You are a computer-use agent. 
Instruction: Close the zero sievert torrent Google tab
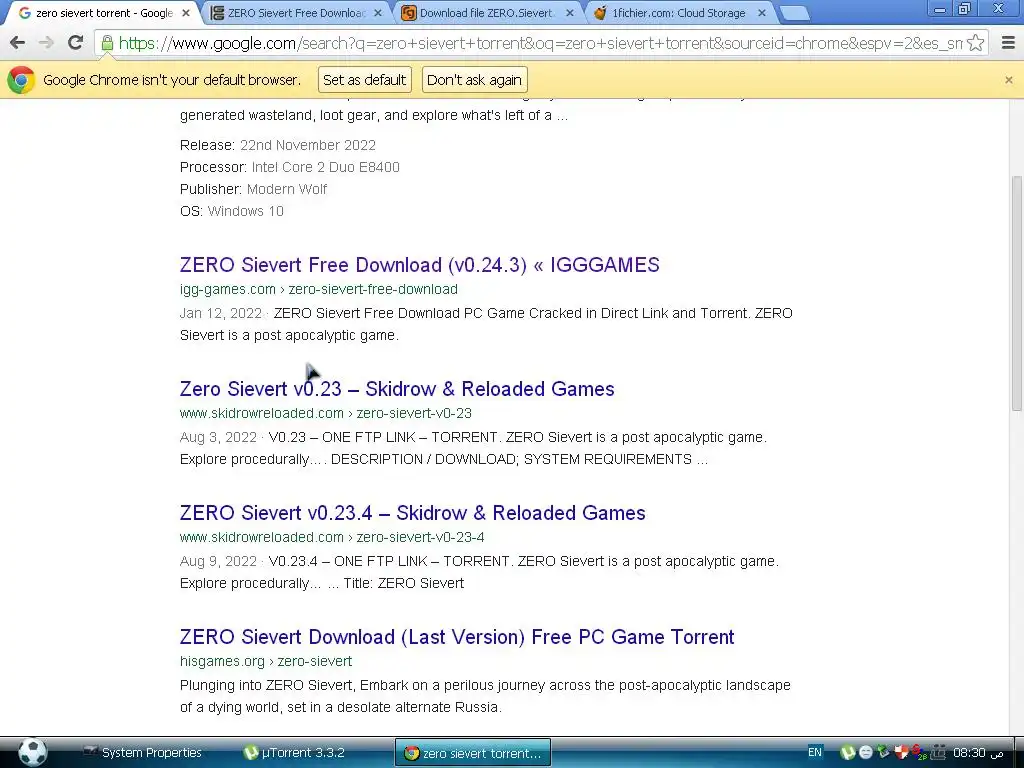[x=185, y=13]
